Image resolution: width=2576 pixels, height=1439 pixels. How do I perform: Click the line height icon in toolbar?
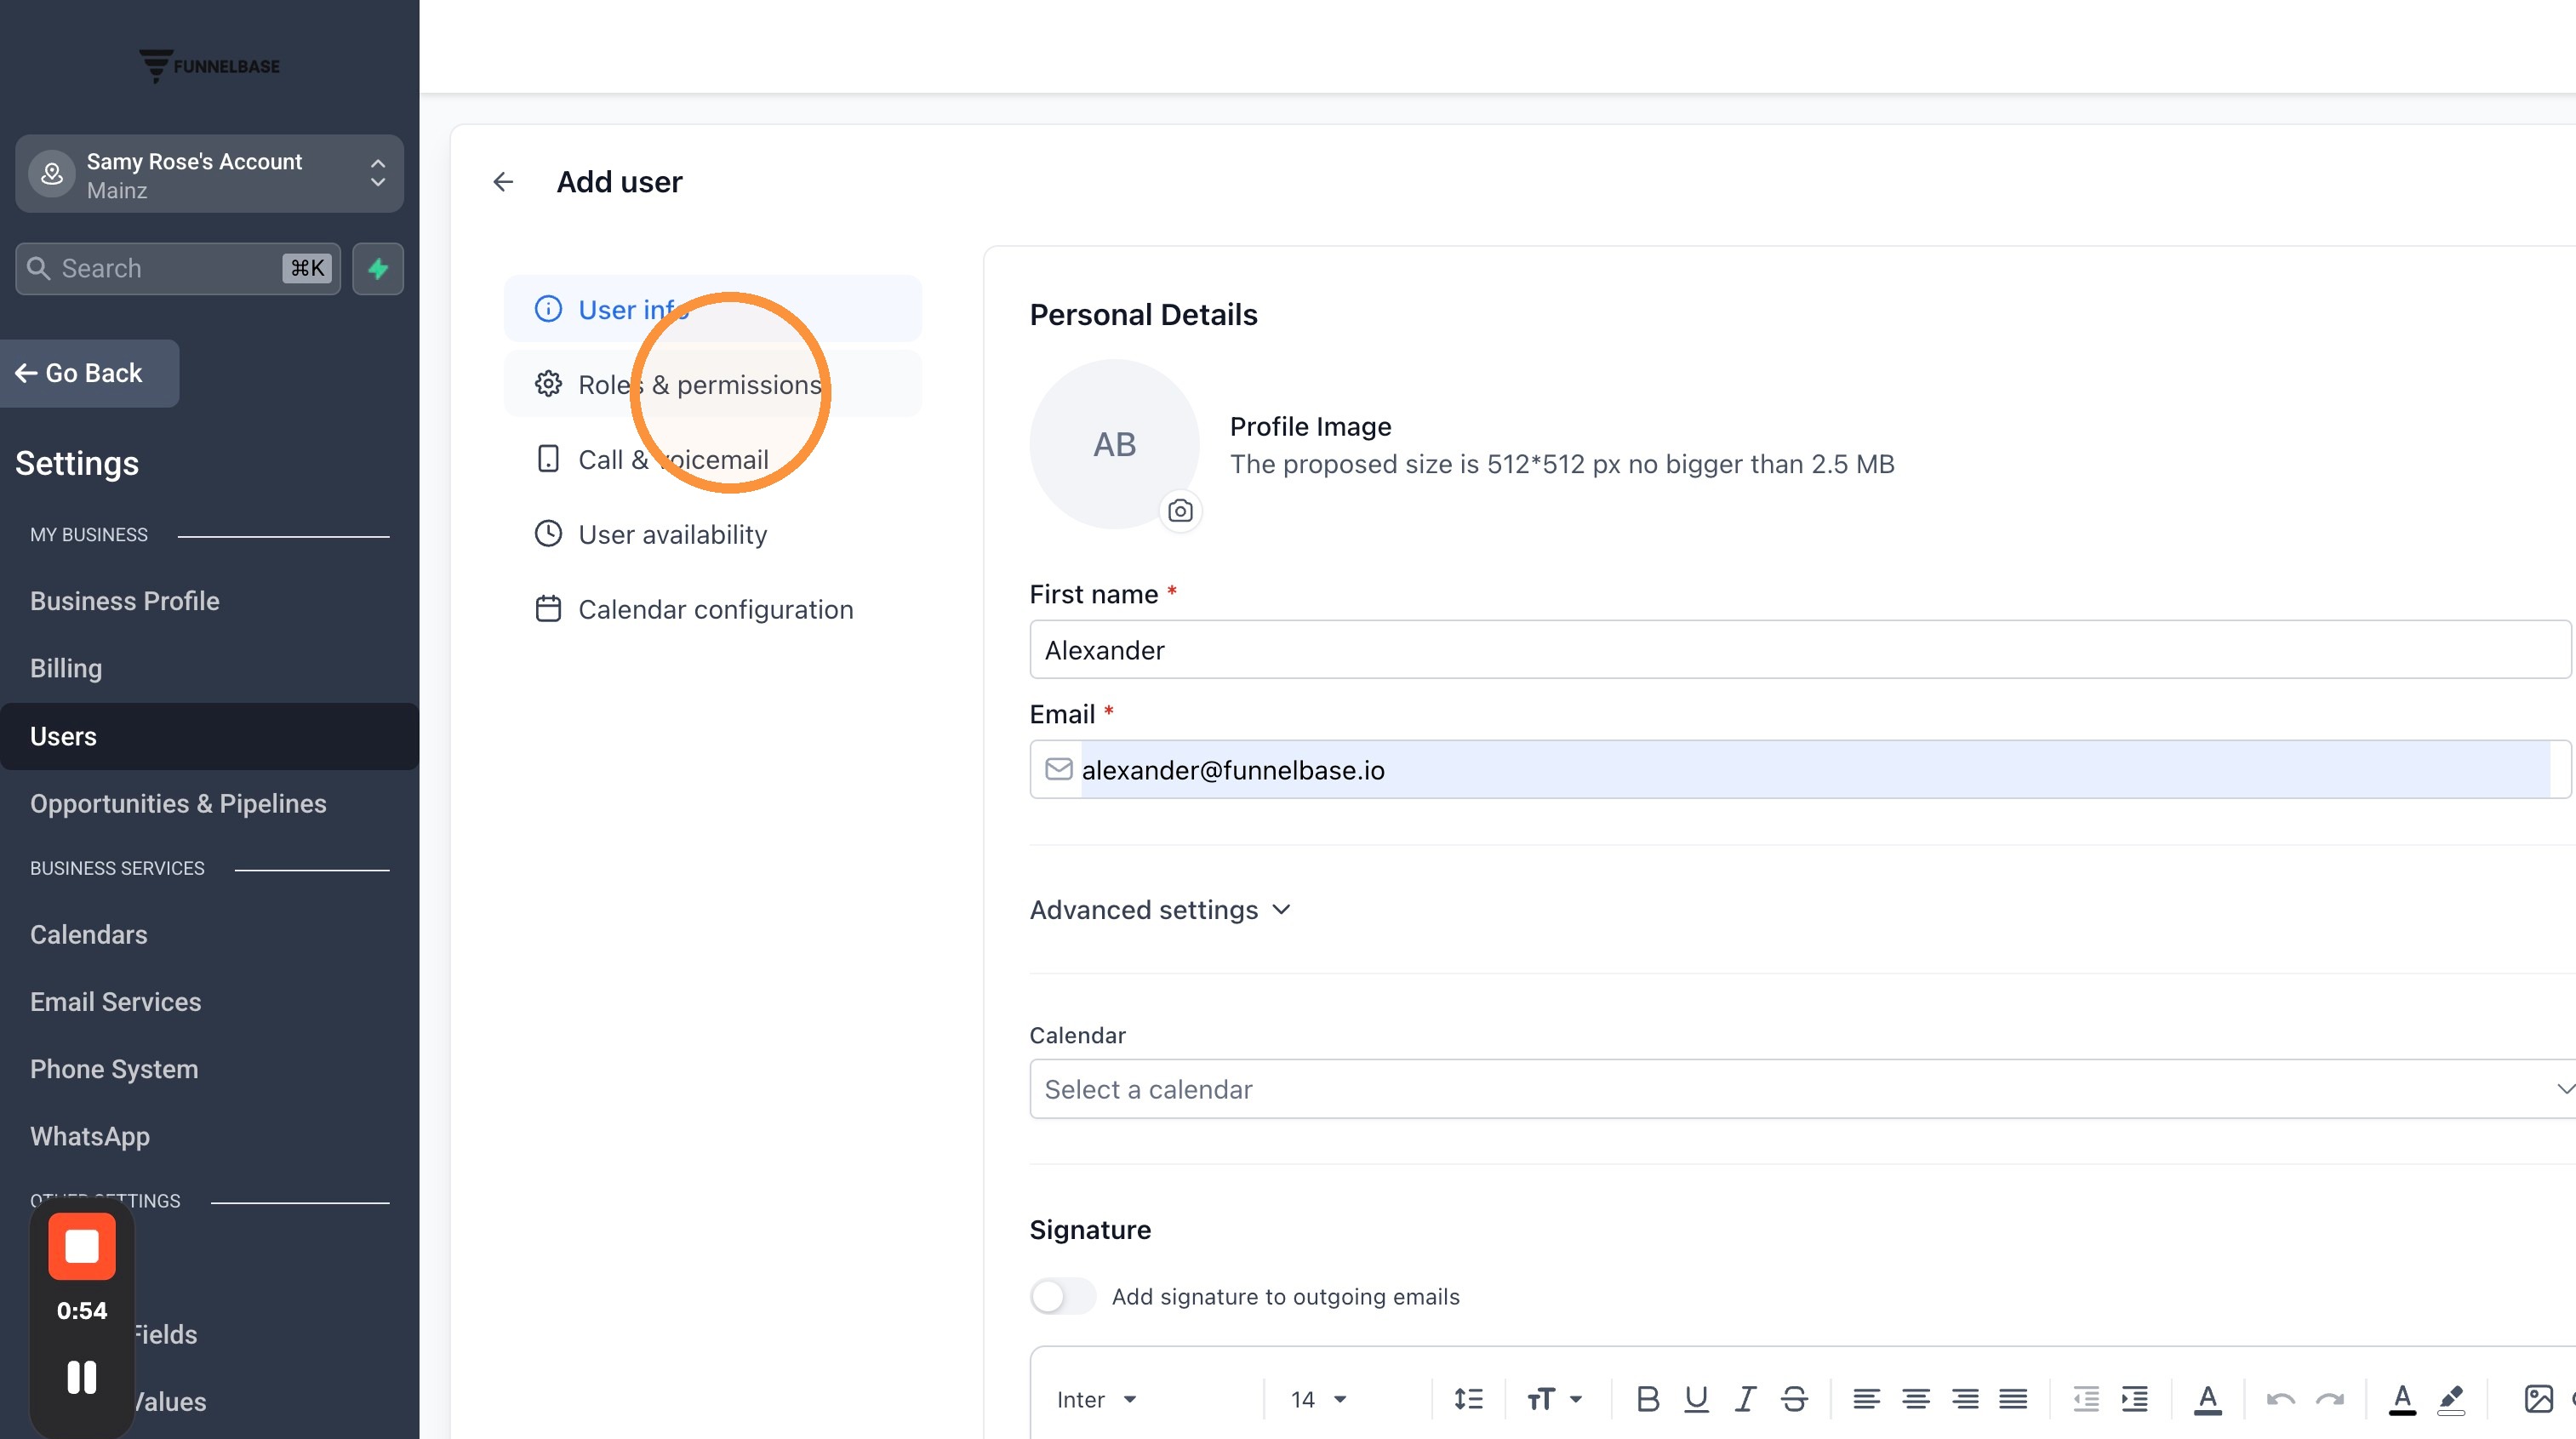tap(1468, 1399)
